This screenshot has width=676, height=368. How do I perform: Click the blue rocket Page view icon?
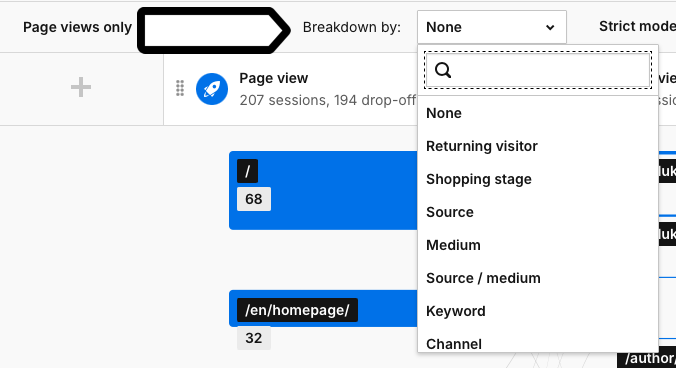click(212, 89)
